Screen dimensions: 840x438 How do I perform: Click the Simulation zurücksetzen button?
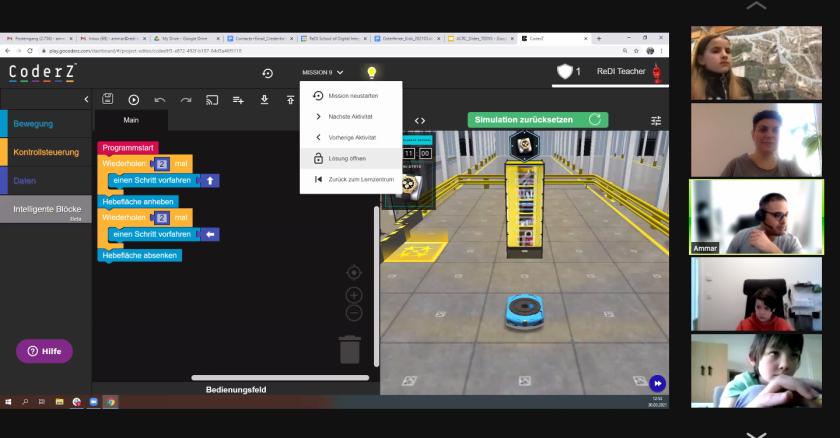[537, 119]
